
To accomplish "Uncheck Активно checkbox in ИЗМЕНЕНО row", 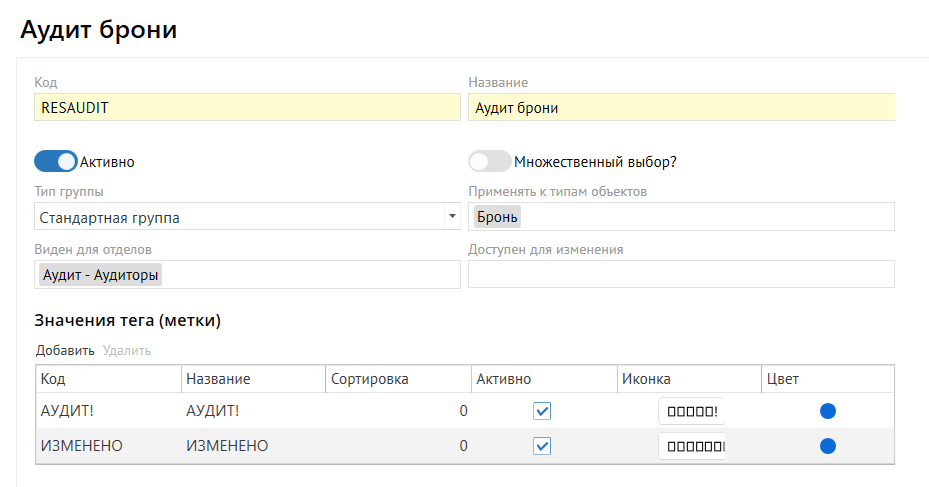I will click(x=542, y=446).
